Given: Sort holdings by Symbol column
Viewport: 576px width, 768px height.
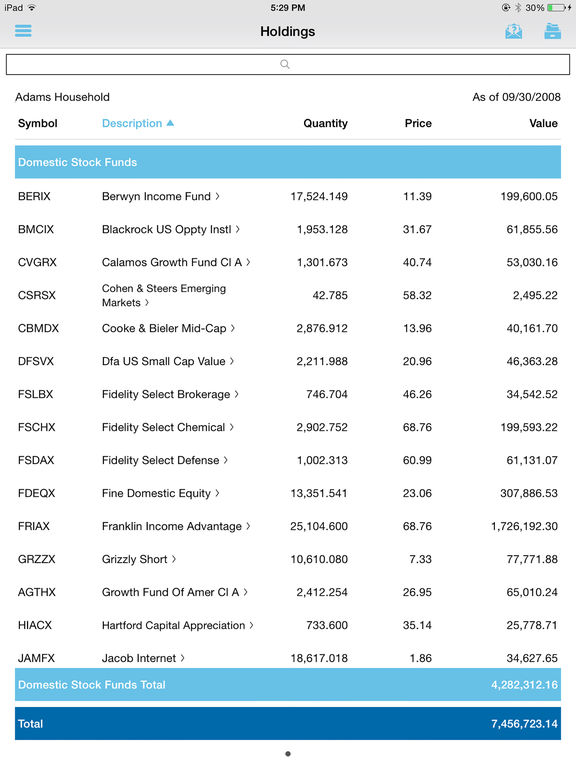Looking at the screenshot, I should tap(38, 123).
